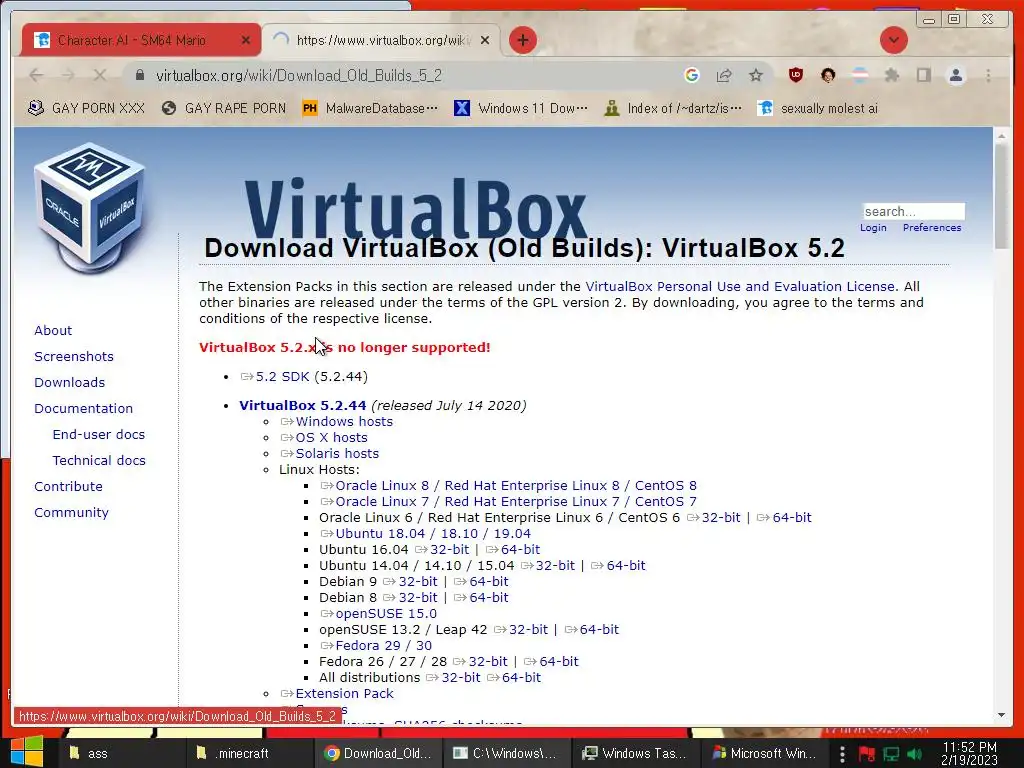Image resolution: width=1024 pixels, height=768 pixels.
Task: Select the virtualbox.org/wiki tab
Action: (x=382, y=40)
